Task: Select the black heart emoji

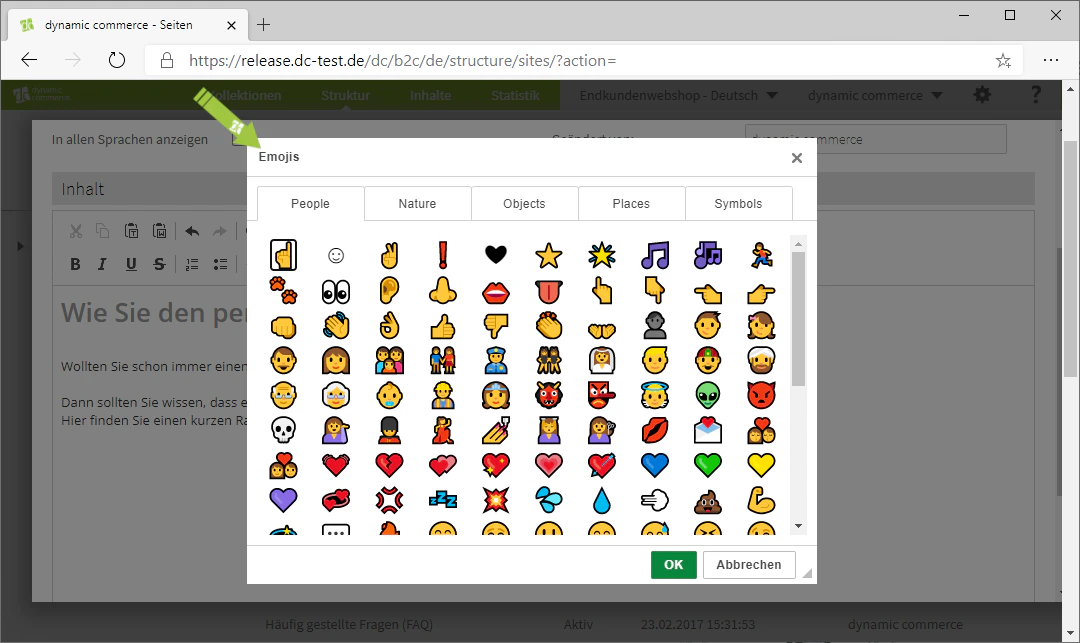Action: coord(495,255)
